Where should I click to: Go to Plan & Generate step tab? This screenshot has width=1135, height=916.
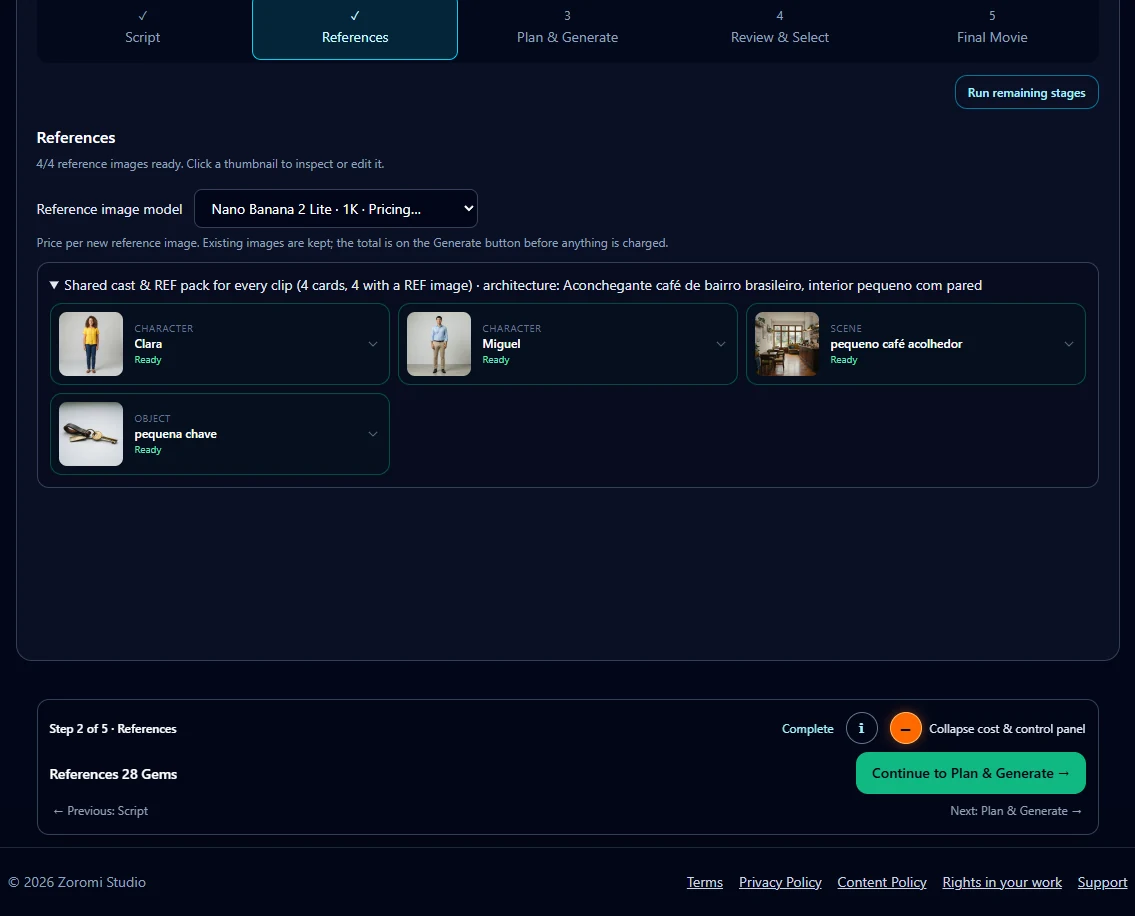coord(568,27)
